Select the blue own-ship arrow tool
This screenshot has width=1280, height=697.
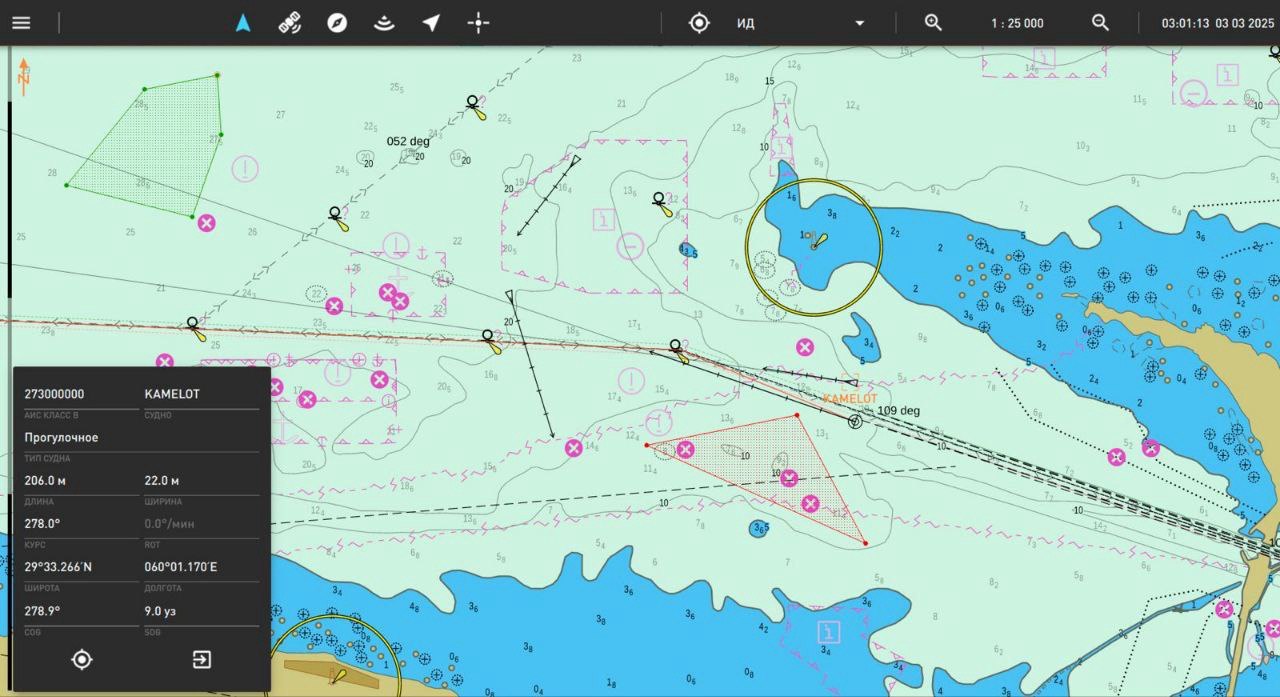pos(242,23)
